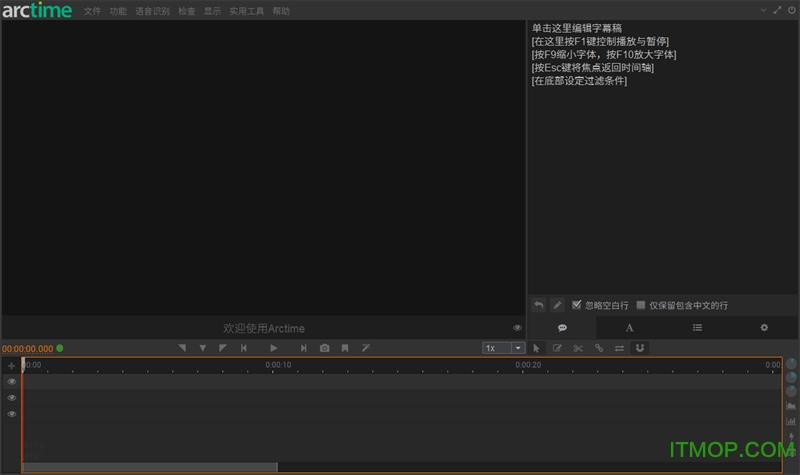Viewport: 800px width, 475px height.
Task: Click the green status dot beside timecode
Action: (60, 348)
